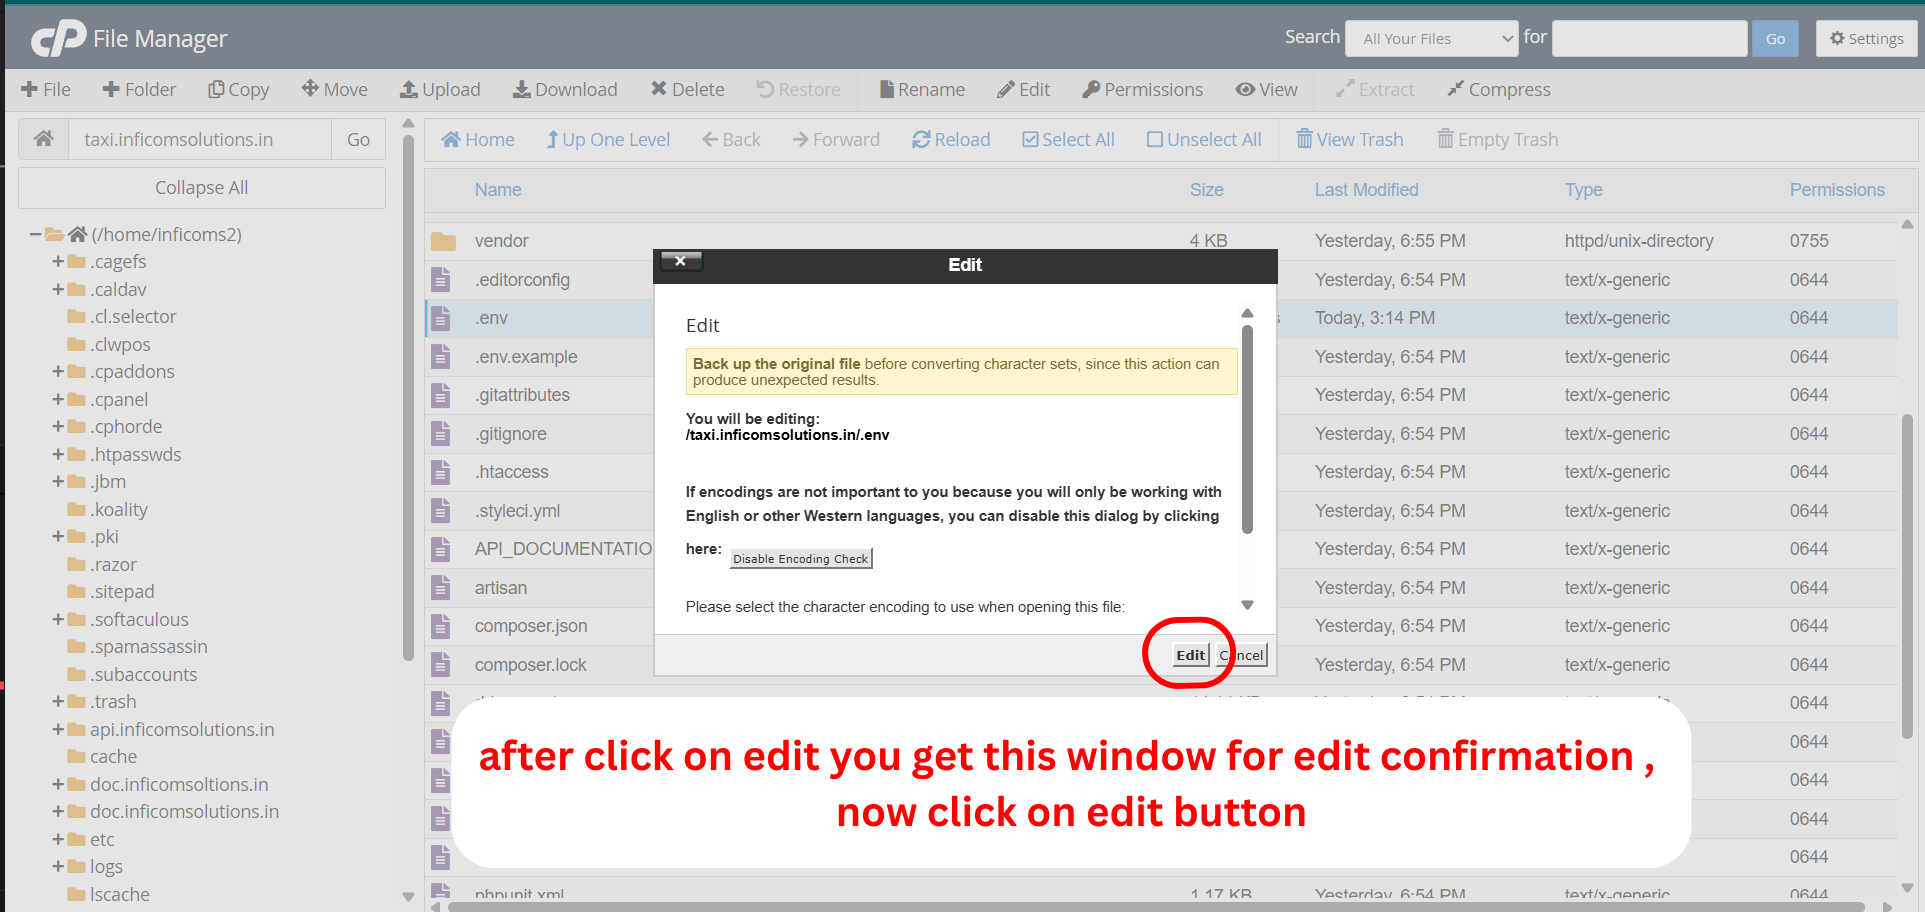The image size is (1925, 912).
Task: Expand the logs folder in the sidebar
Action: click(x=57, y=866)
